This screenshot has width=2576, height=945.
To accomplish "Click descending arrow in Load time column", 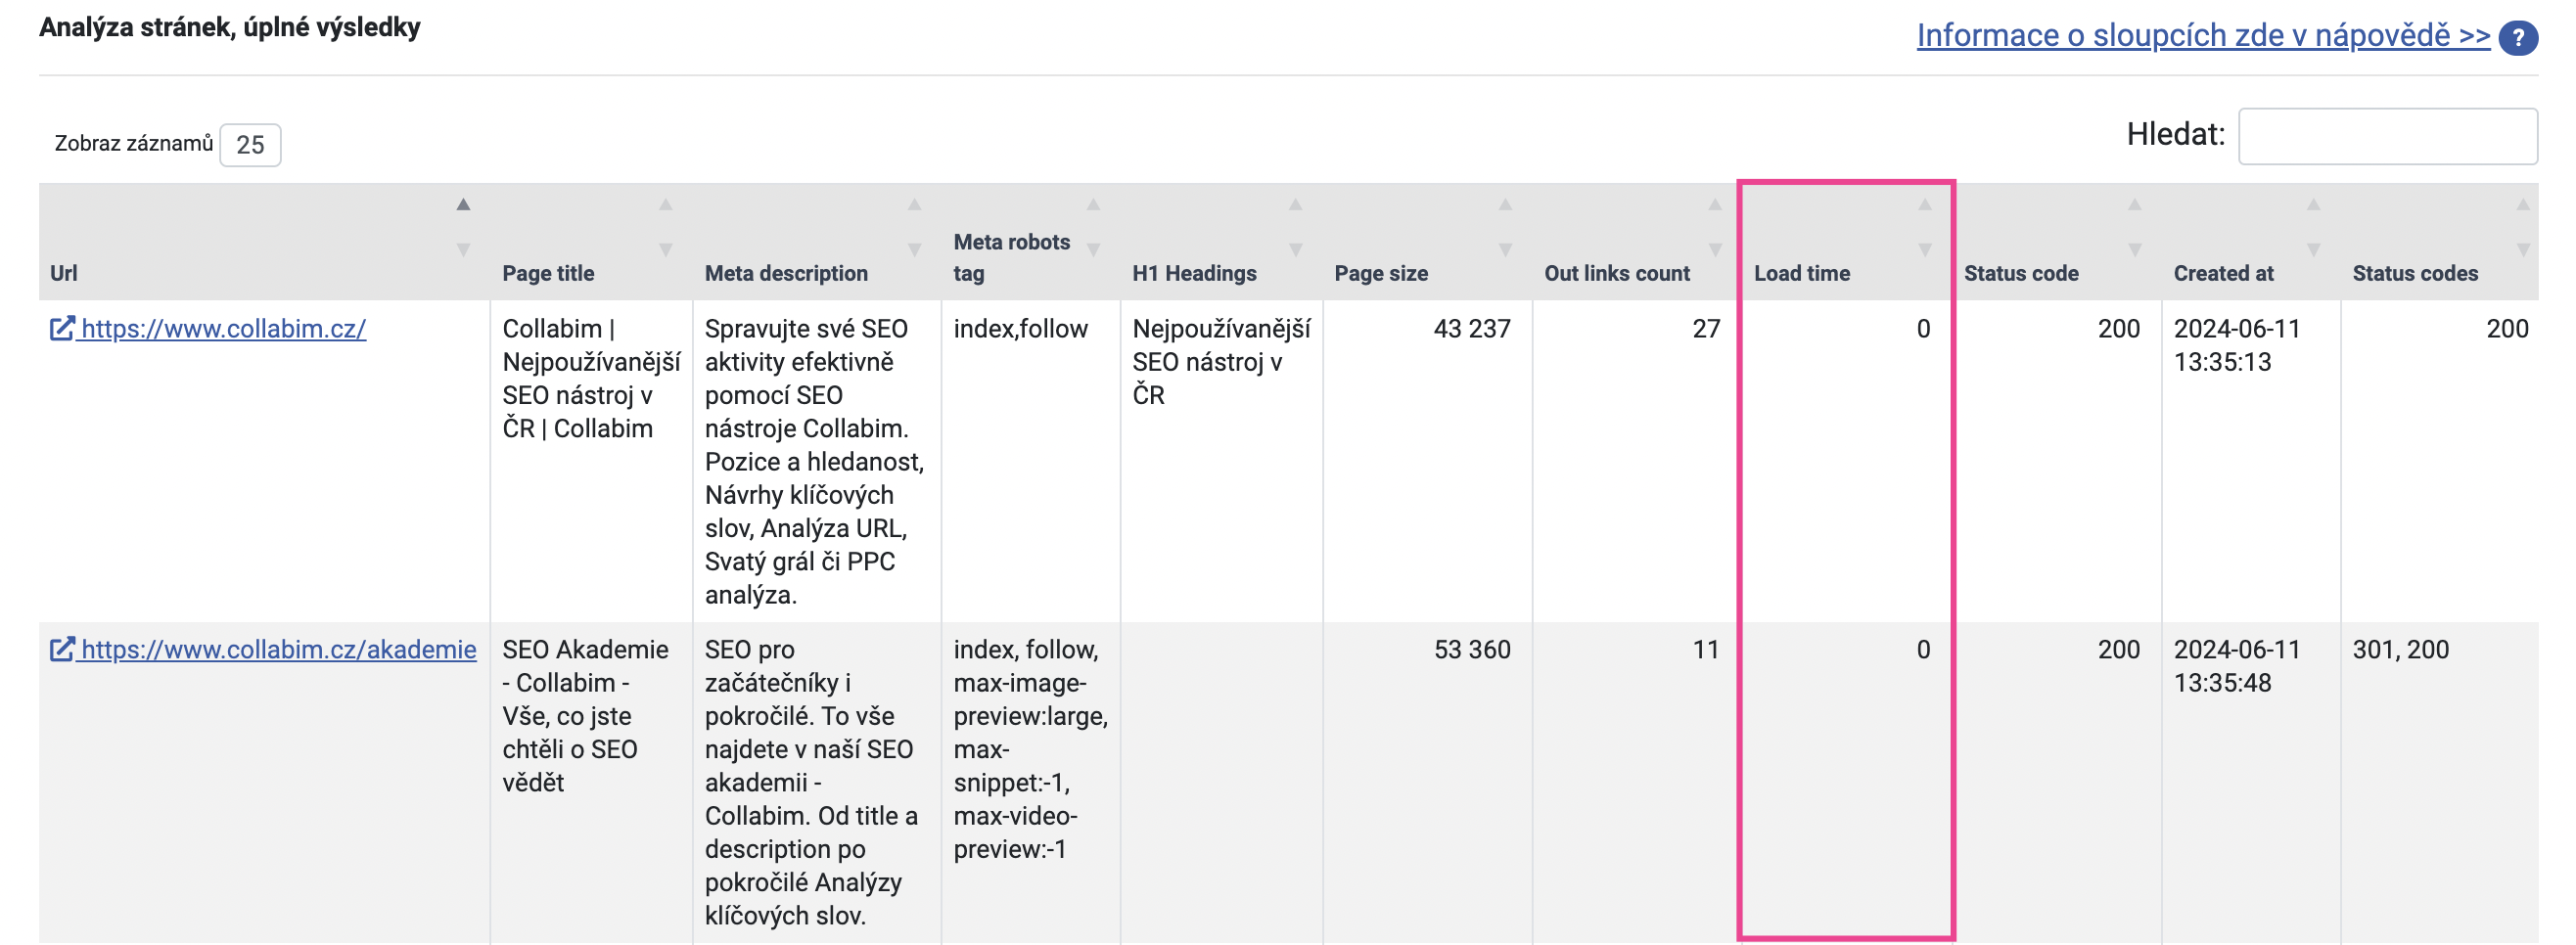I will coord(1925,249).
